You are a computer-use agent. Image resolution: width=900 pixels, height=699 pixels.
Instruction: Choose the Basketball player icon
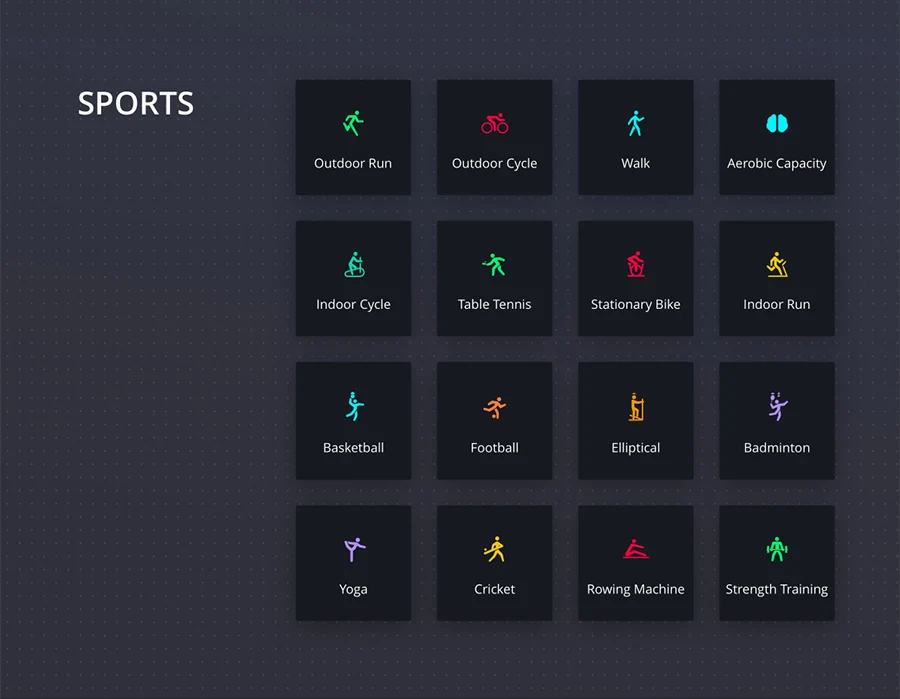pyautogui.click(x=354, y=406)
